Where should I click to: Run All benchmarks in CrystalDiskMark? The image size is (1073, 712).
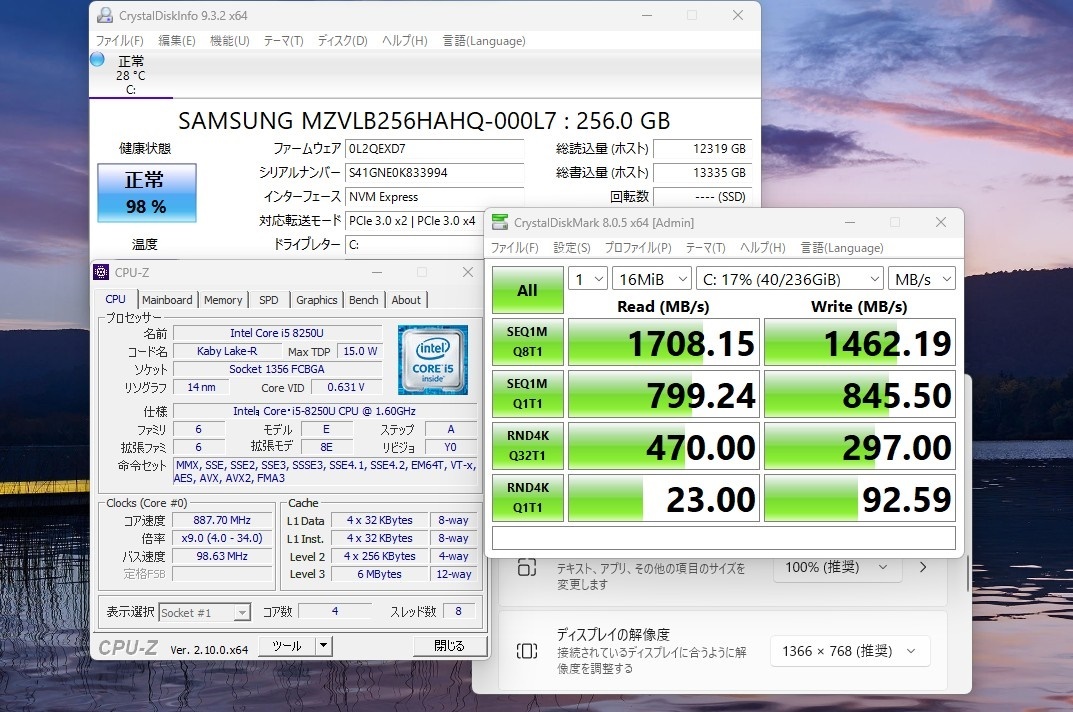[528, 290]
